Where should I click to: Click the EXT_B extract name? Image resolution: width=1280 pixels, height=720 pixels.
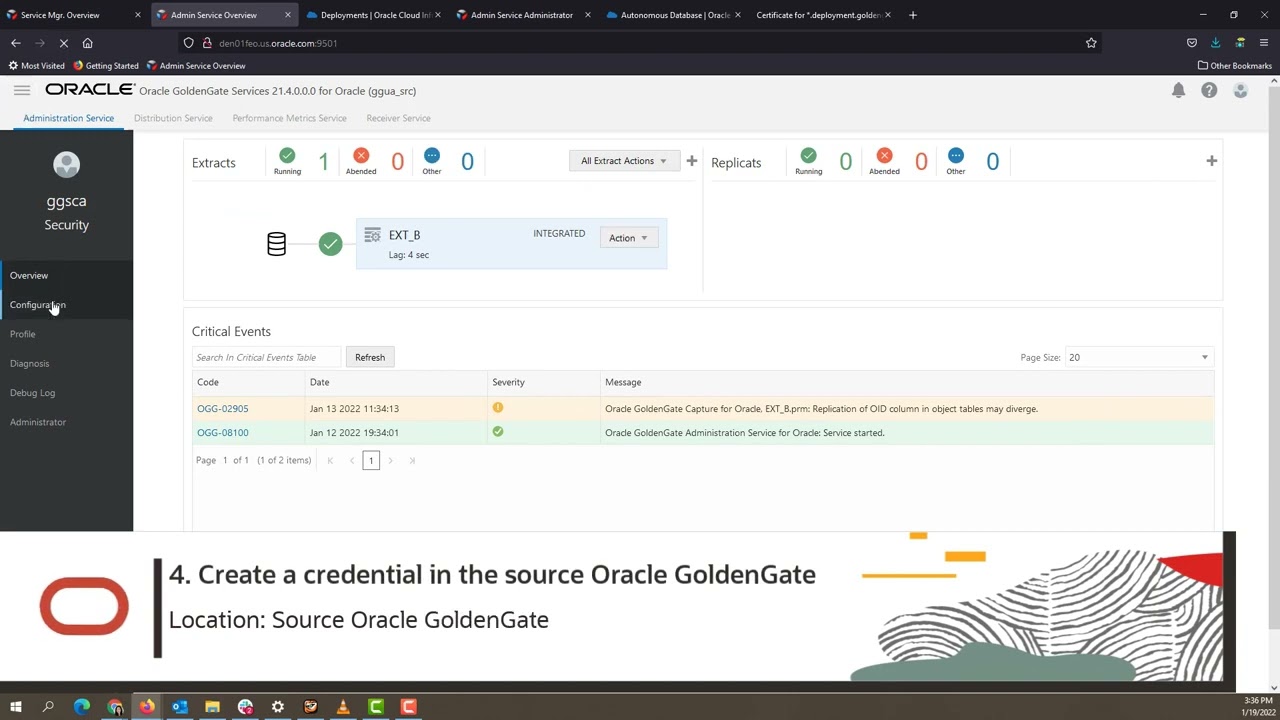pyautogui.click(x=404, y=235)
